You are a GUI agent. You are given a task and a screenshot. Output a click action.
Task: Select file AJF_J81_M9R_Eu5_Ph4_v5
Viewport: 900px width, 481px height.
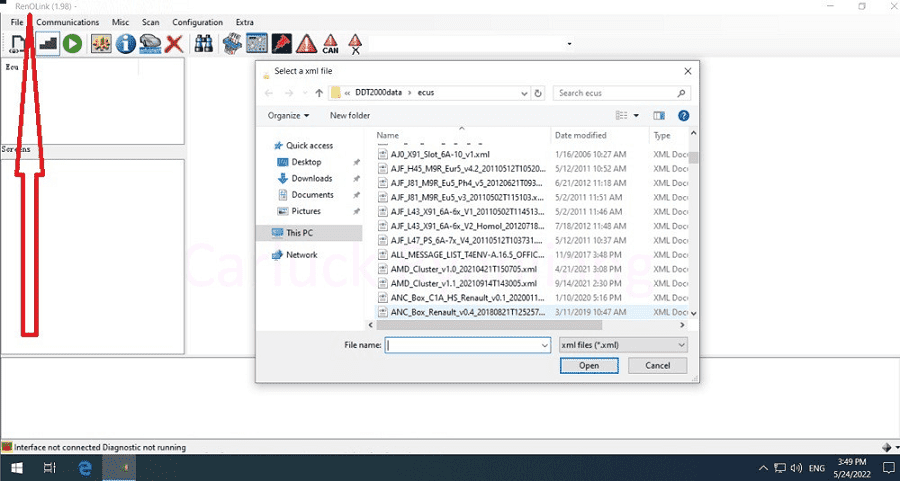[x=467, y=183]
